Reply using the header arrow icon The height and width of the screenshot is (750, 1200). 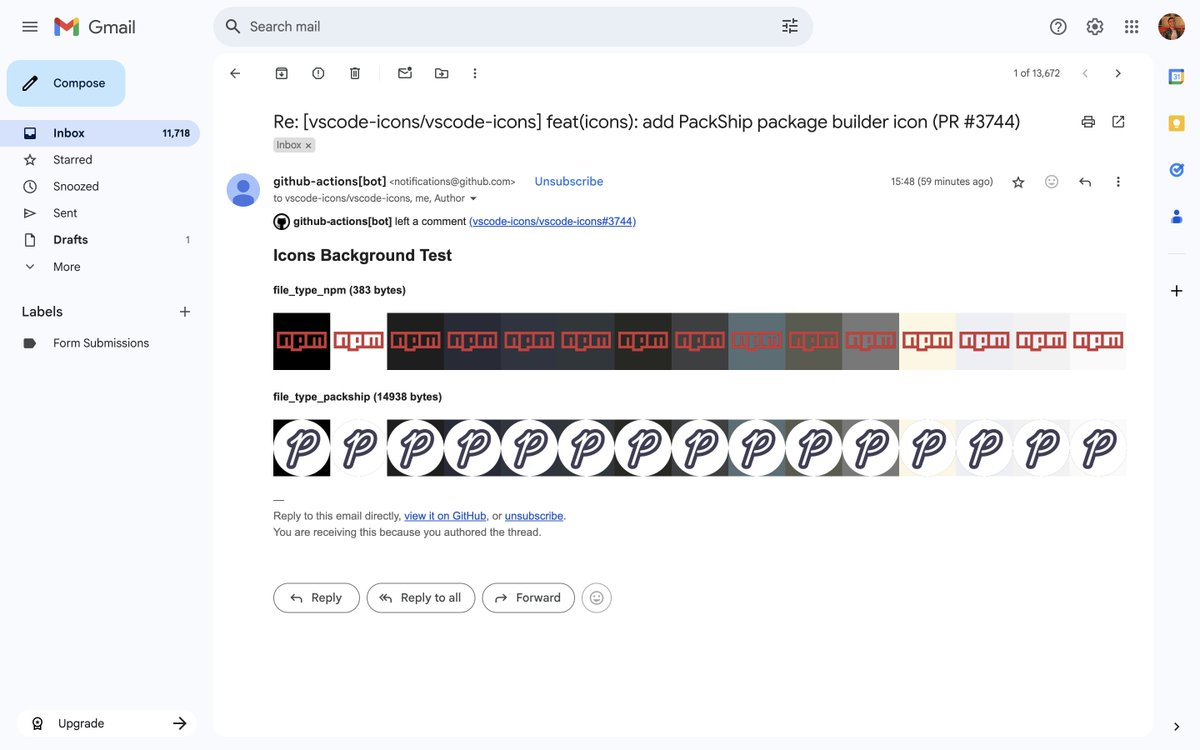point(1085,182)
